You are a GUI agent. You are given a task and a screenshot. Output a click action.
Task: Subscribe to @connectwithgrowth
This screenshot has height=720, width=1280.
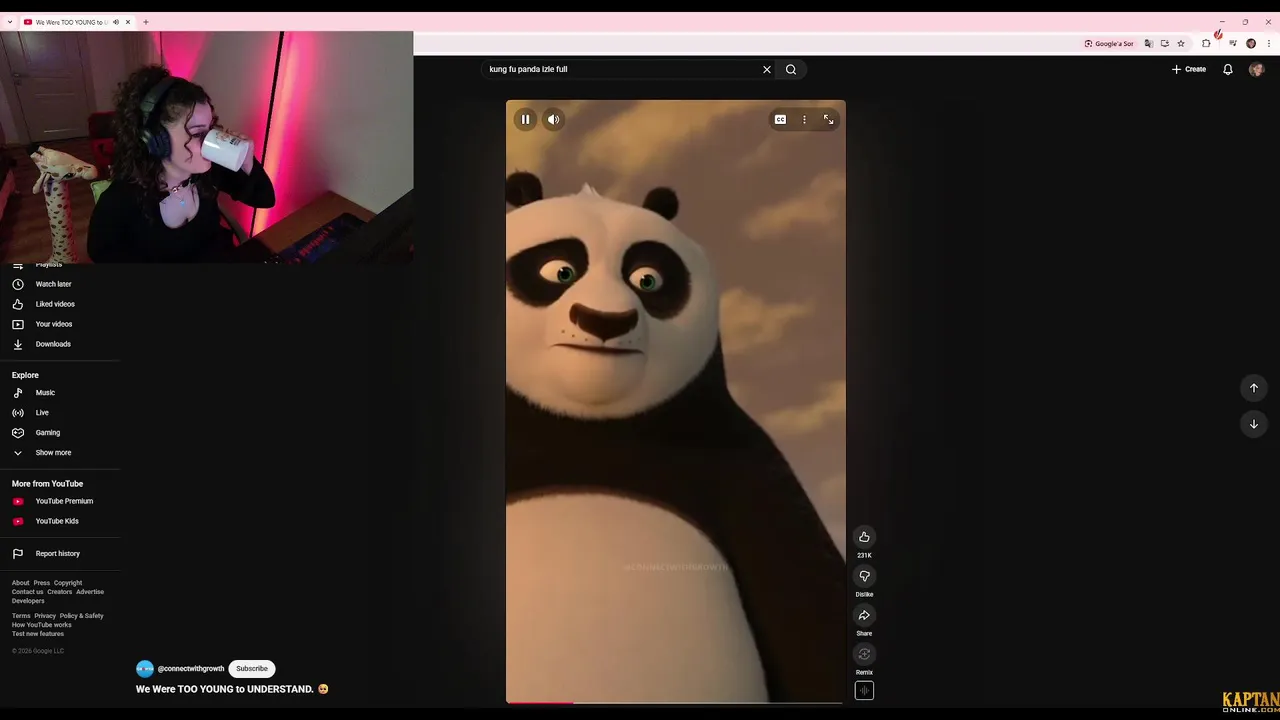[252, 669]
